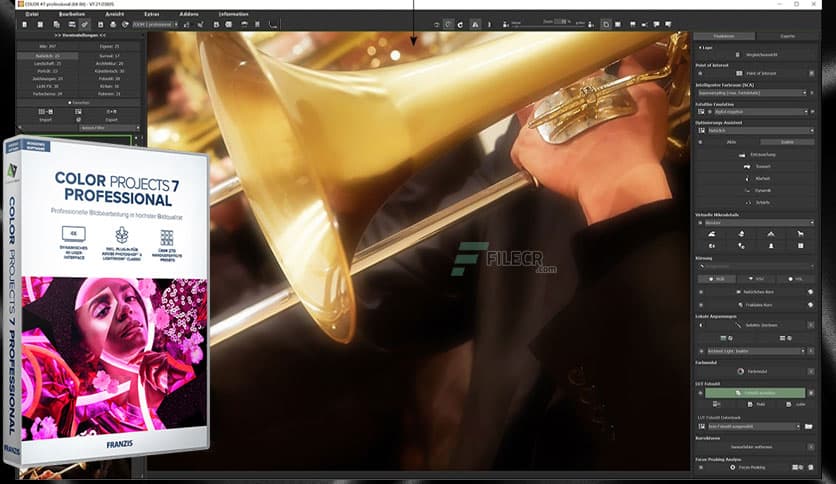Select the Künstlerisch preset category
This screenshot has width=836, height=484.
110,71
